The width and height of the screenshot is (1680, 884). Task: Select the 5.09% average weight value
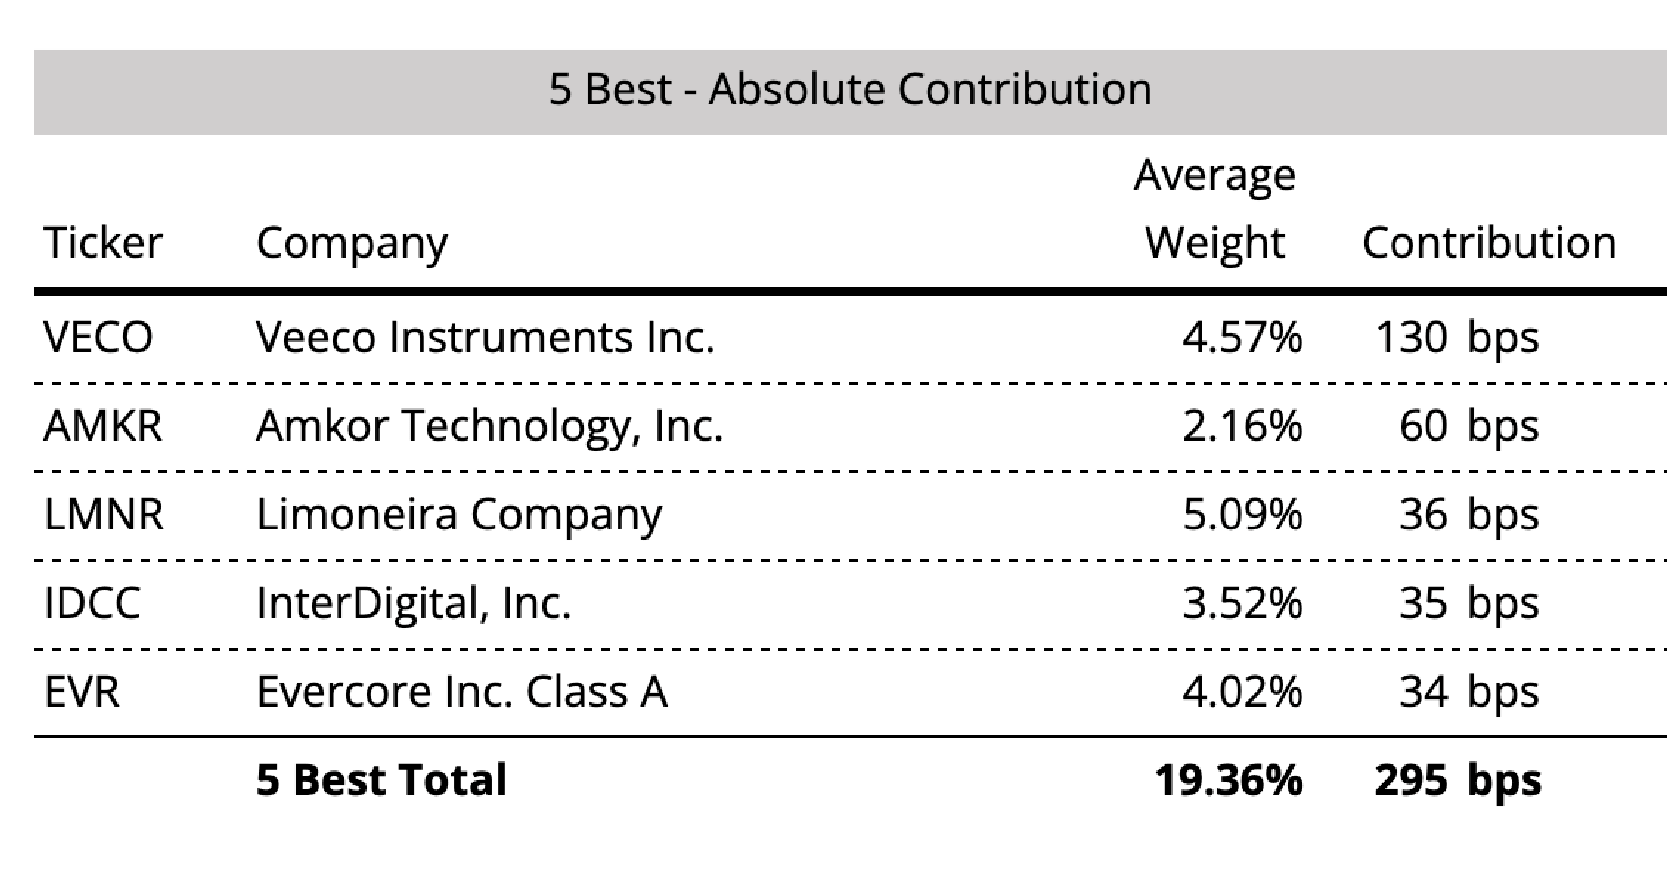tap(1242, 514)
